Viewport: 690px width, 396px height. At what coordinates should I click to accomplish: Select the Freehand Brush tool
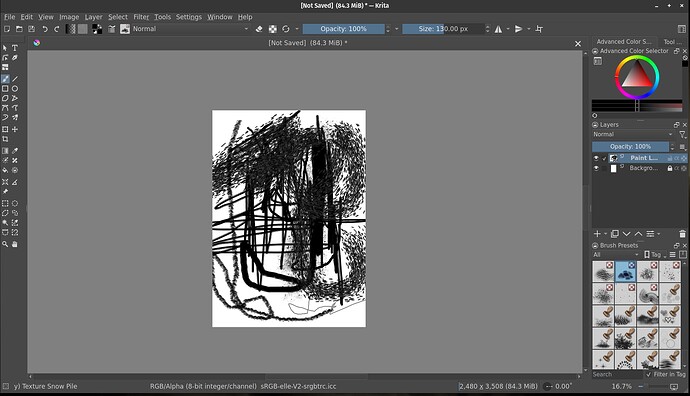click(5, 79)
